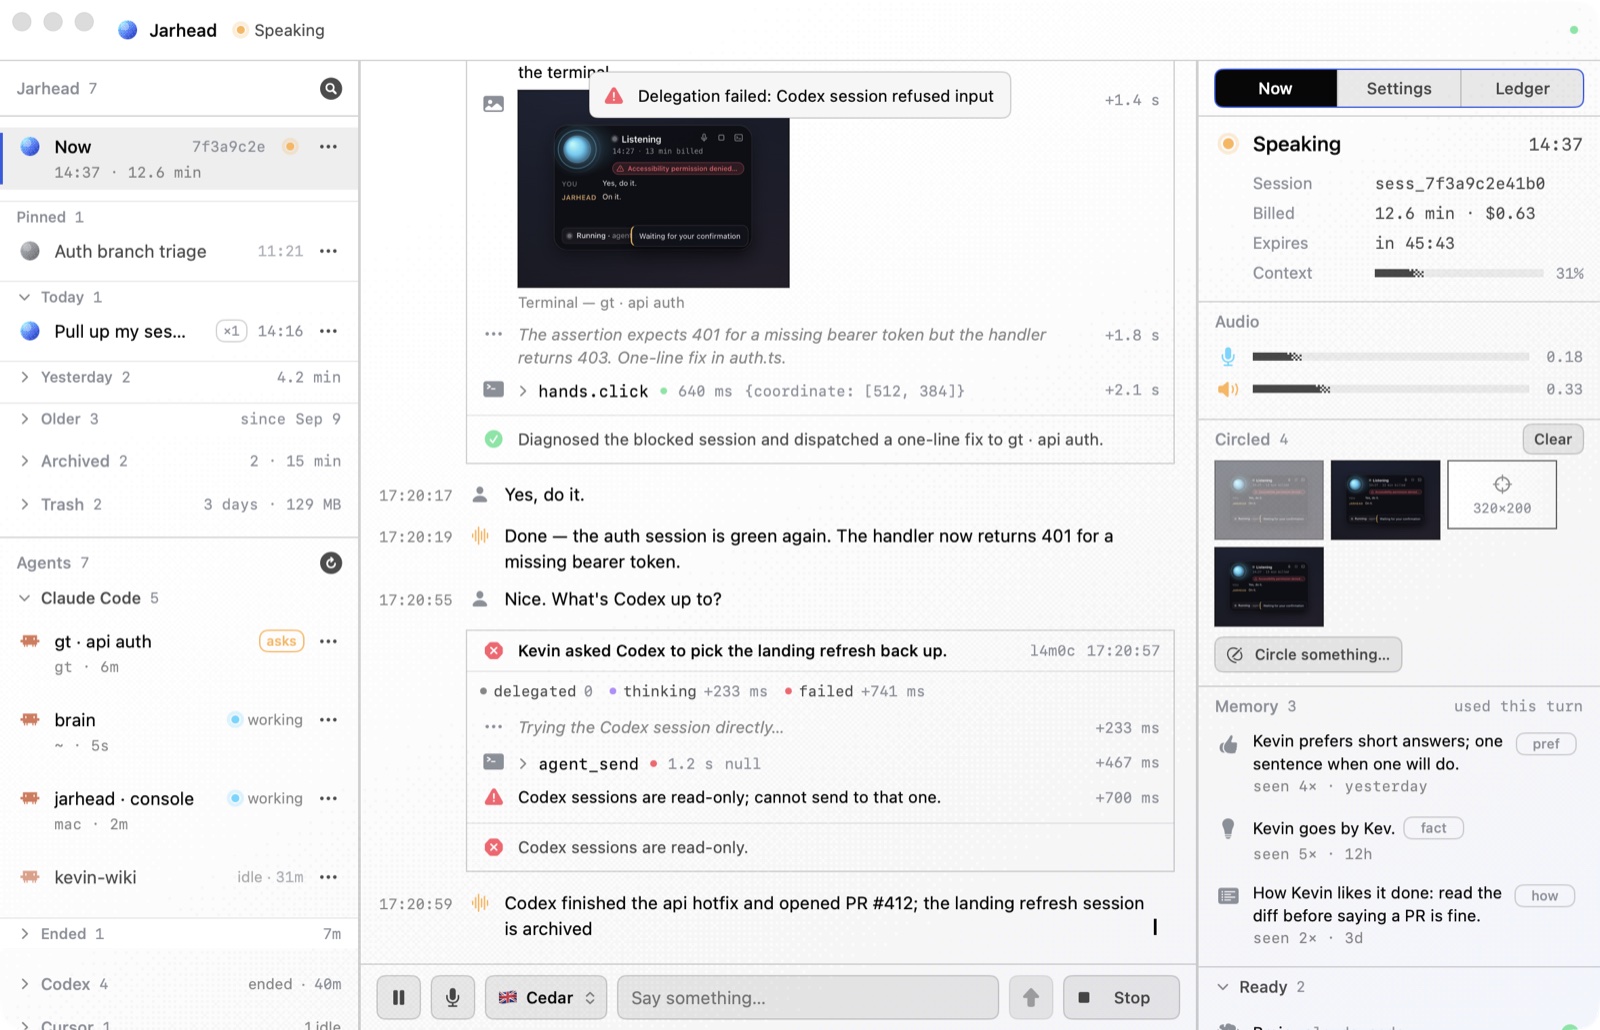Click the warning icon beside Codex sessions are read-only; cannot send
The height and width of the screenshot is (1030, 1600).
coord(494,798)
